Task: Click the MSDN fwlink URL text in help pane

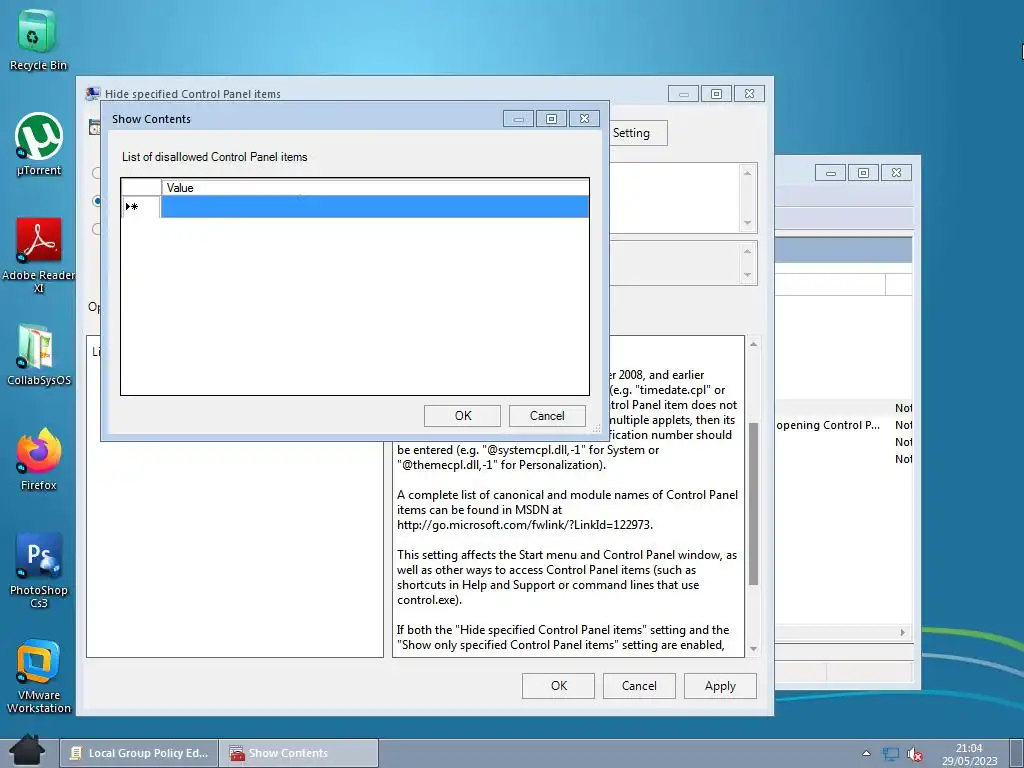Action: tap(524, 524)
